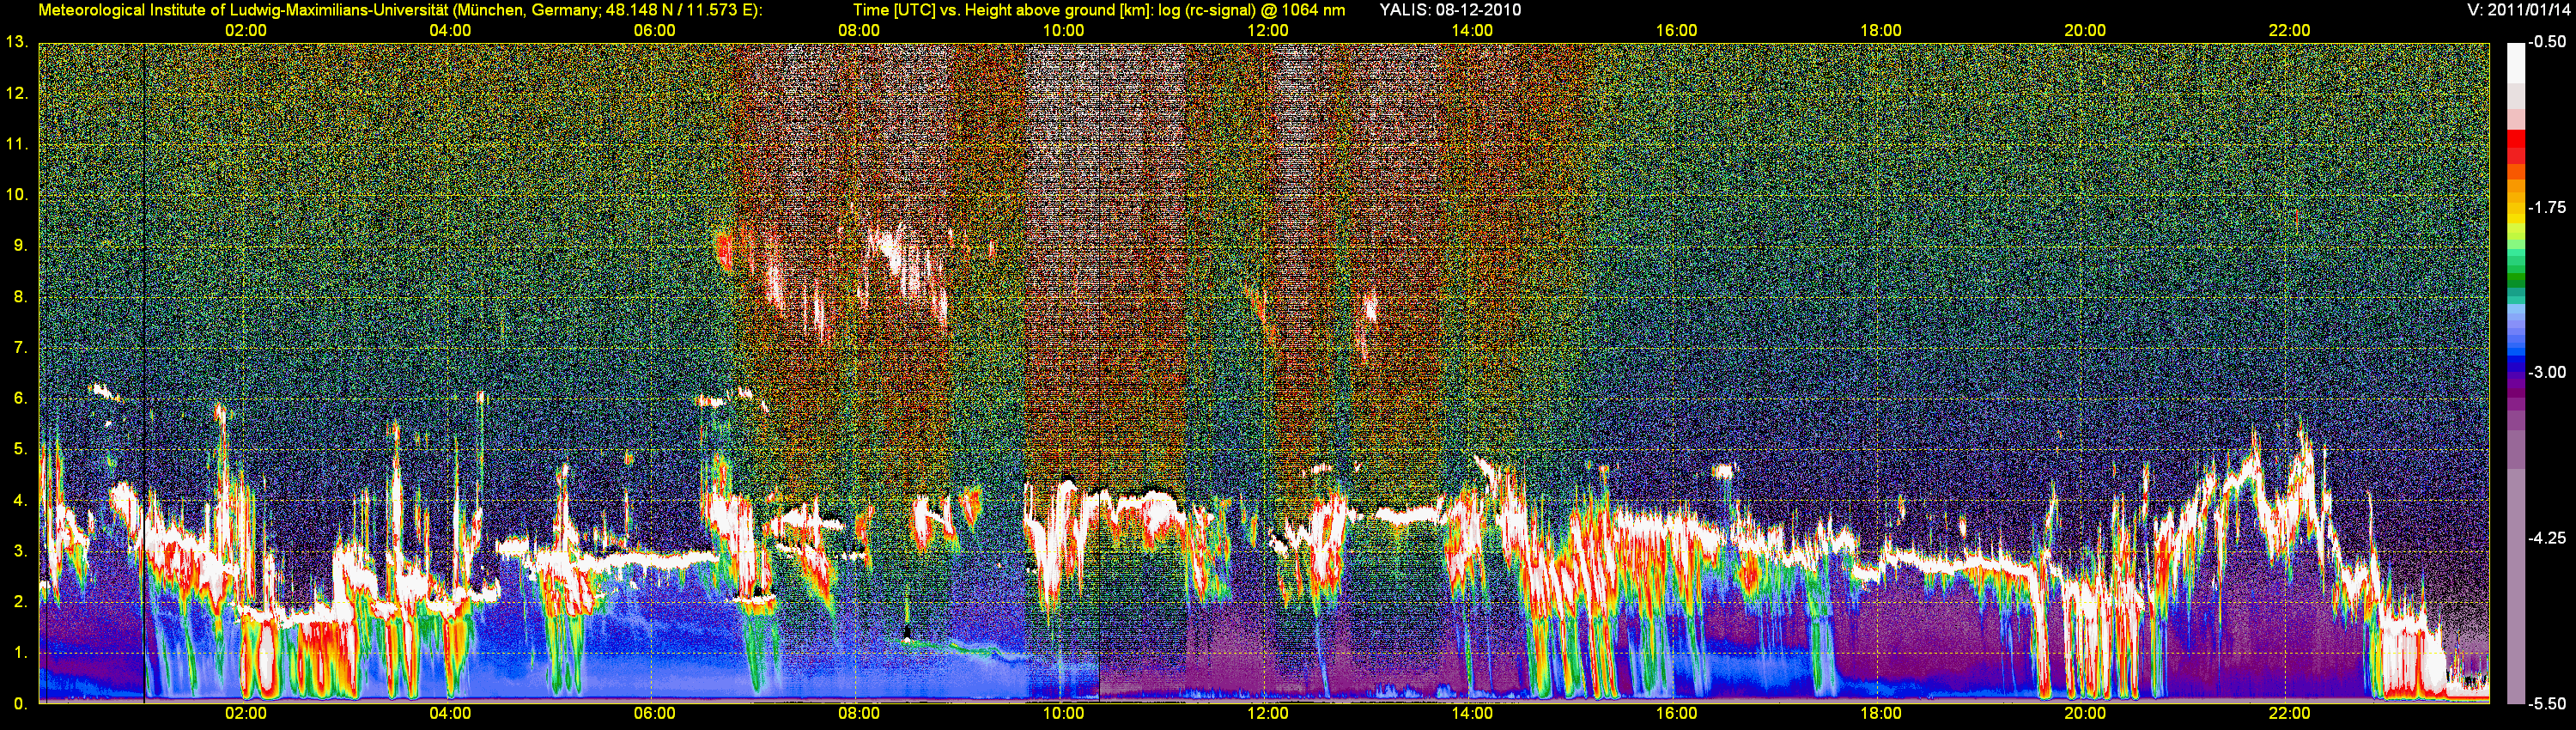Click the 7. height axis label
Image resolution: width=2576 pixels, height=730 pixels.
[20, 347]
